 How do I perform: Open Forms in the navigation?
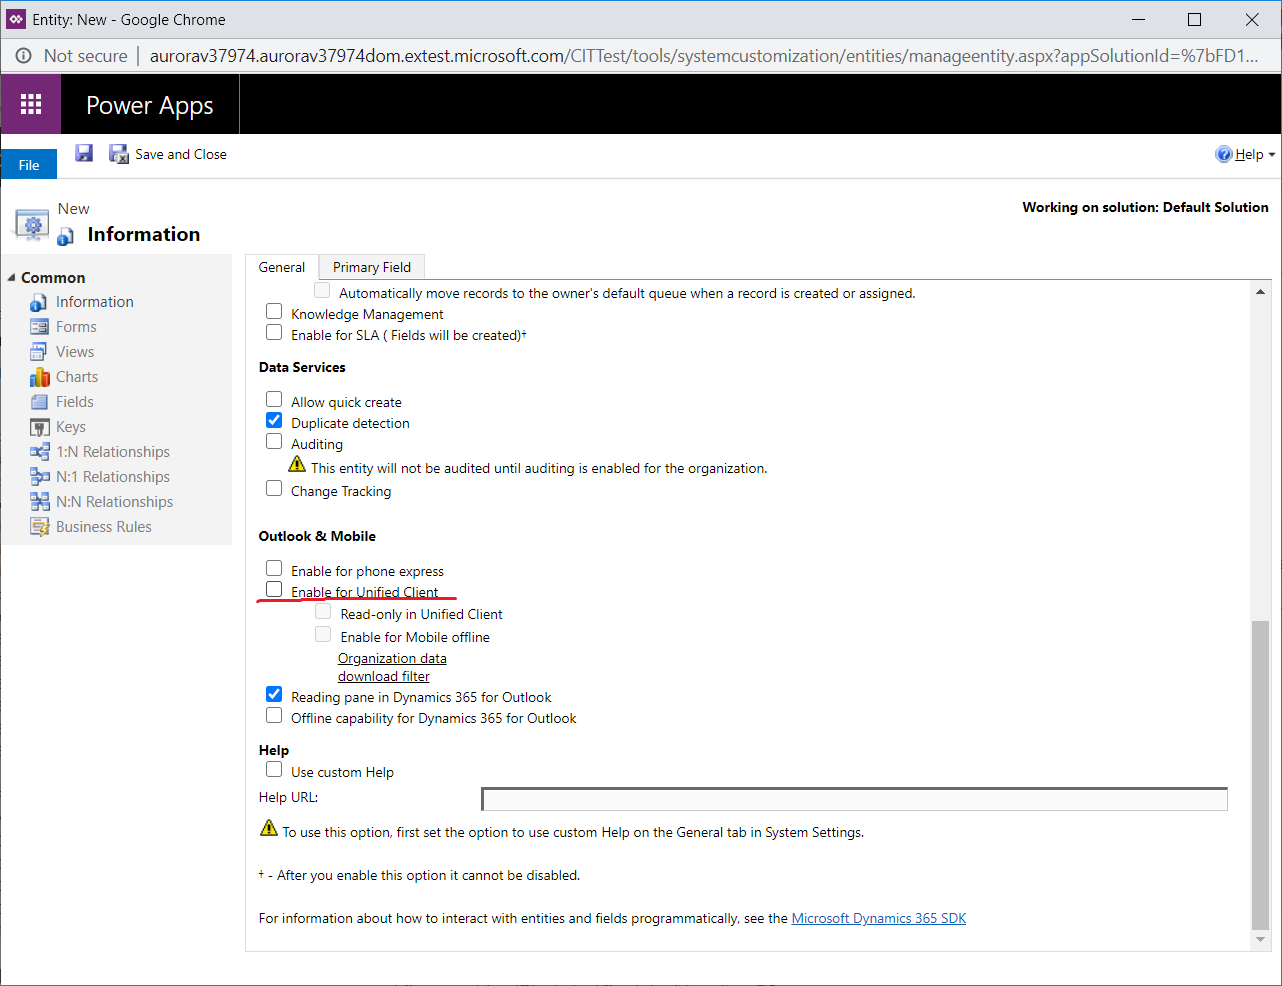[76, 327]
